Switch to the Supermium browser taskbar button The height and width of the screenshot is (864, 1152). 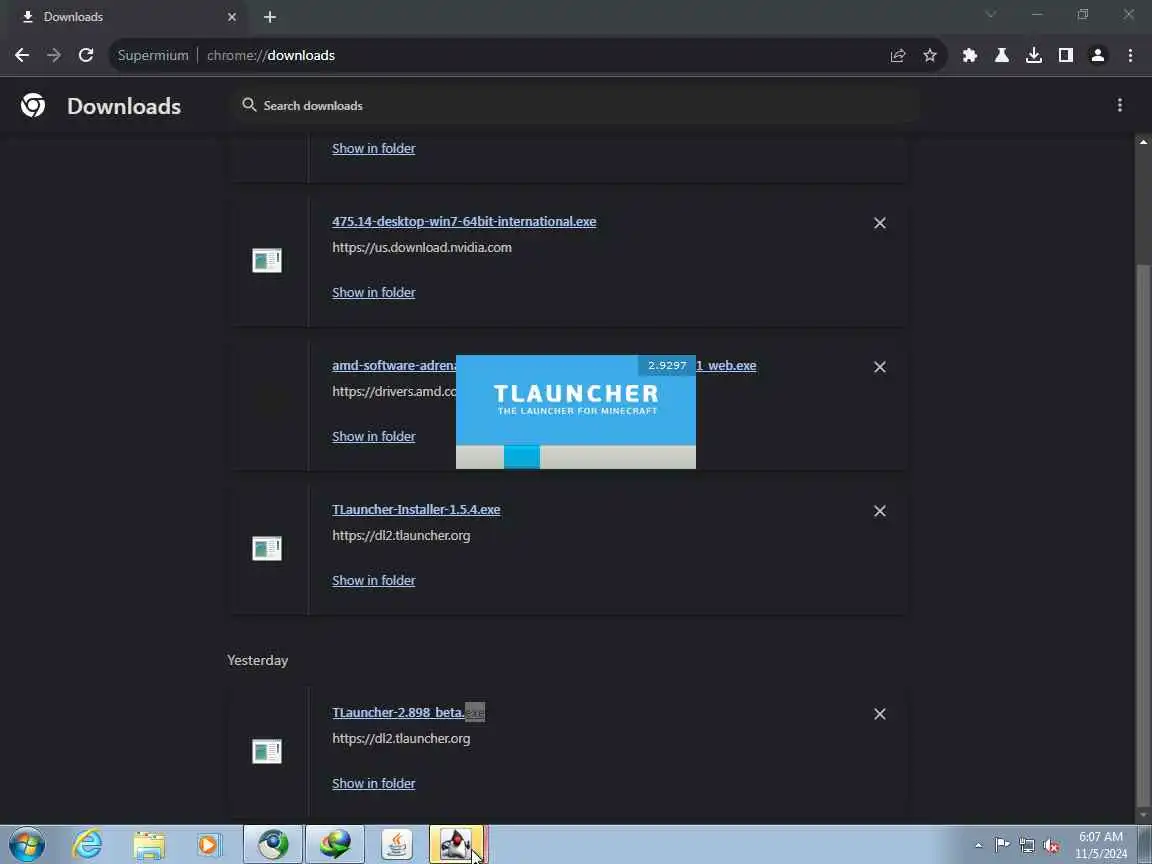pyautogui.click(x=273, y=844)
